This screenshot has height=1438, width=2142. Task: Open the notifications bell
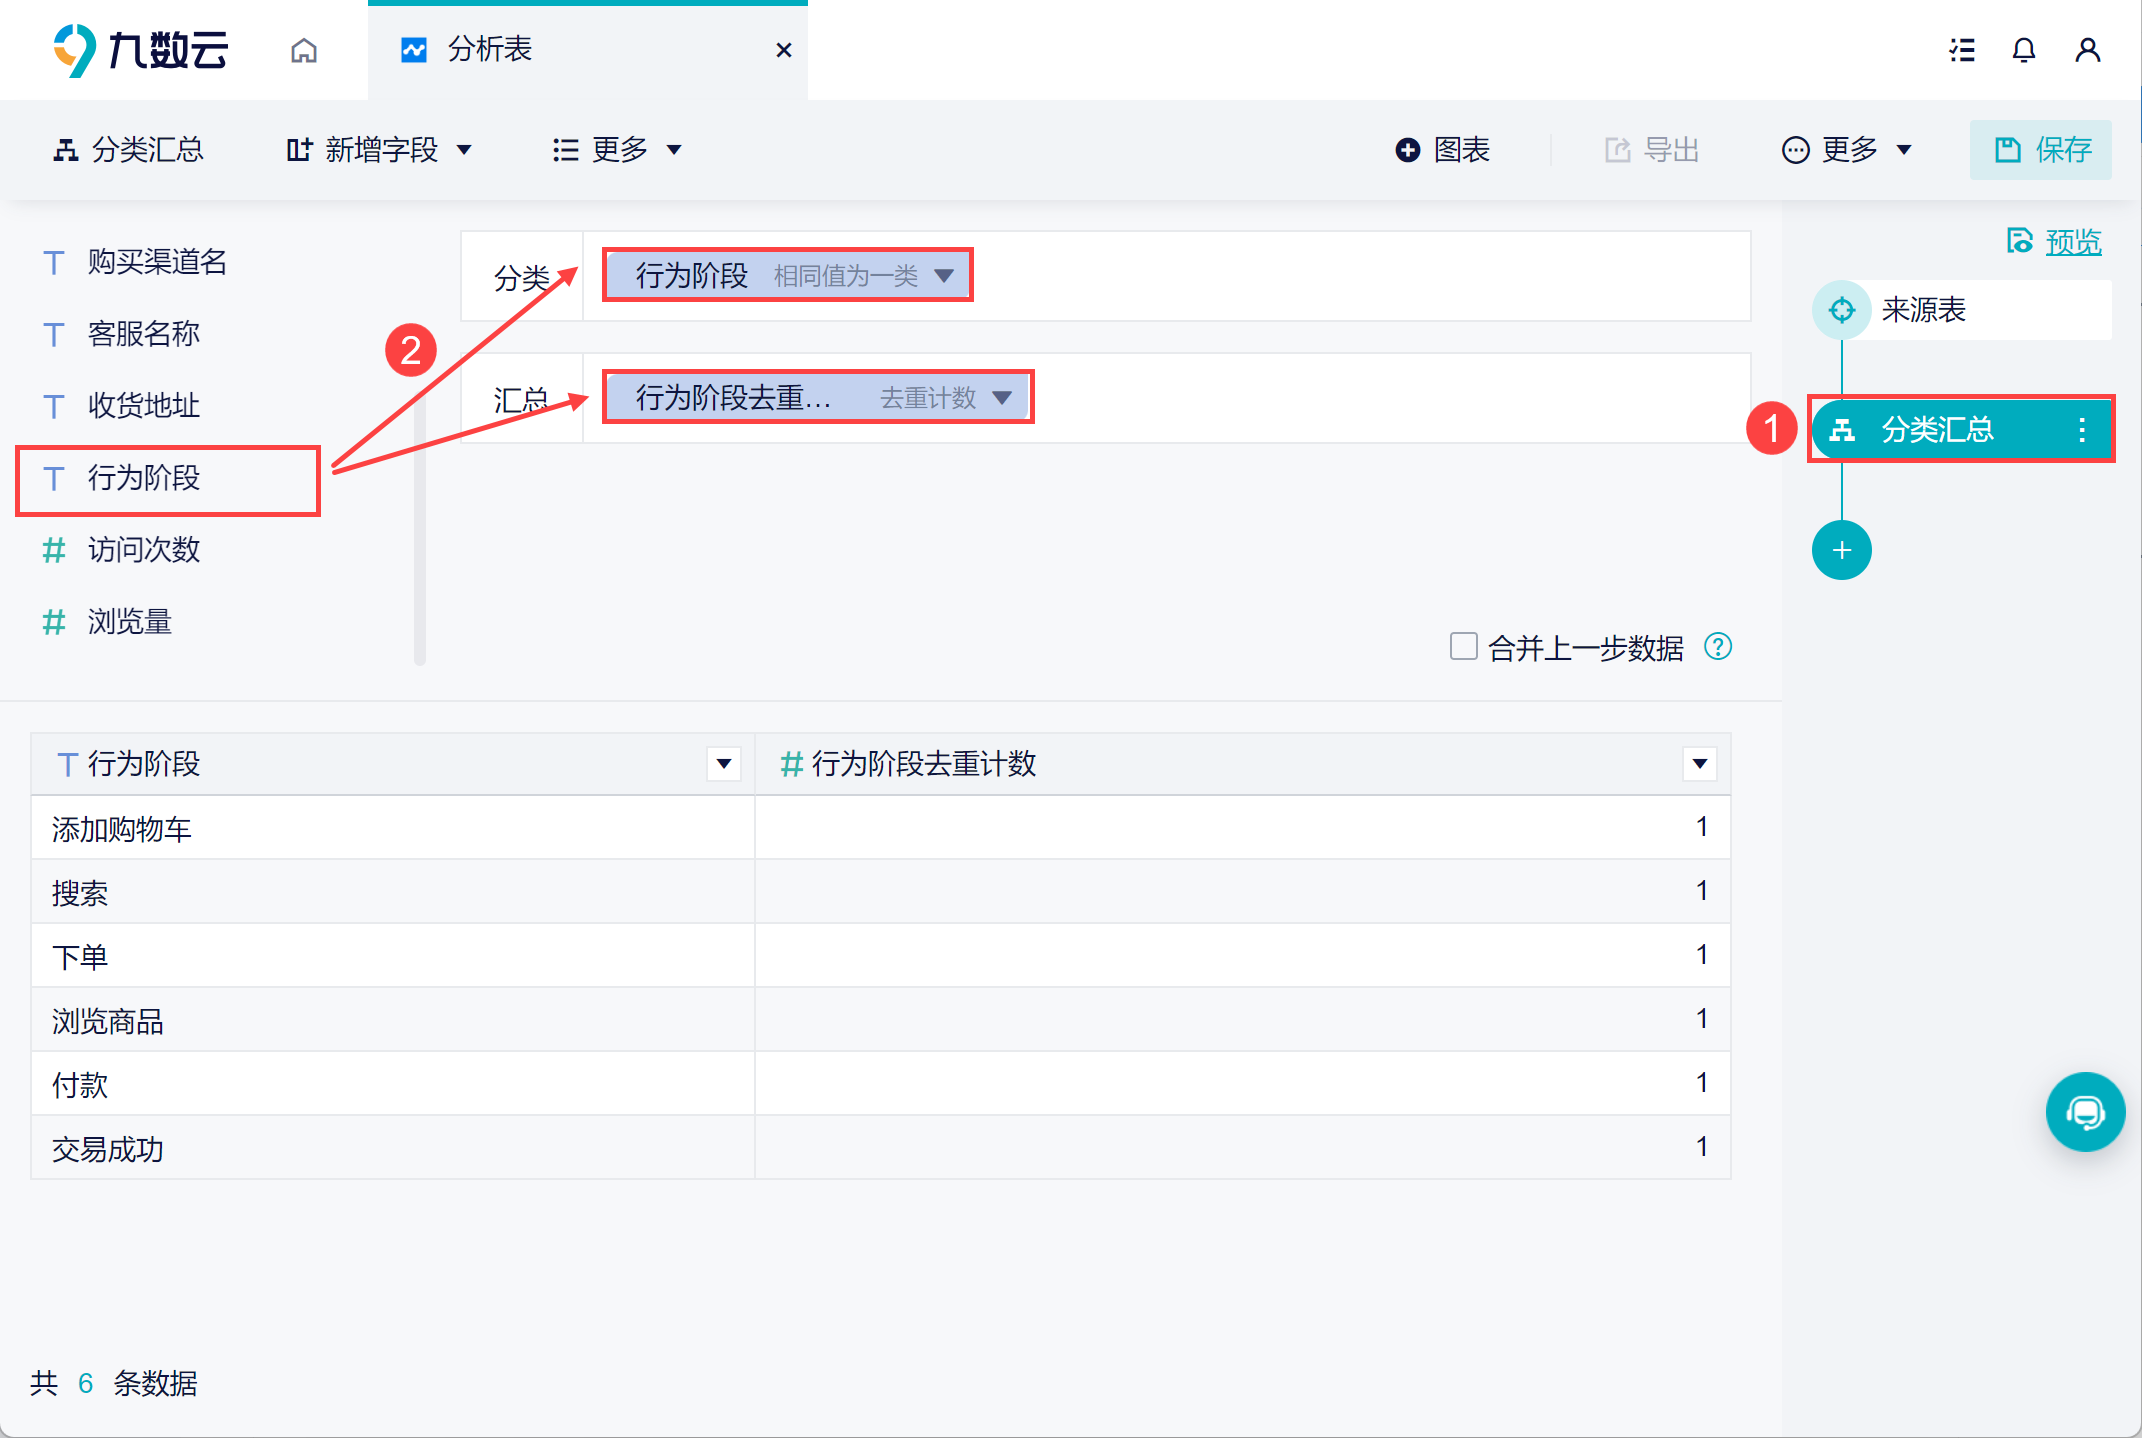(2024, 50)
